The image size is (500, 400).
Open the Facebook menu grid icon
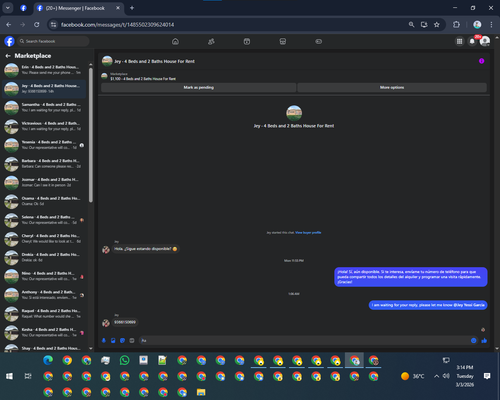click(x=459, y=41)
